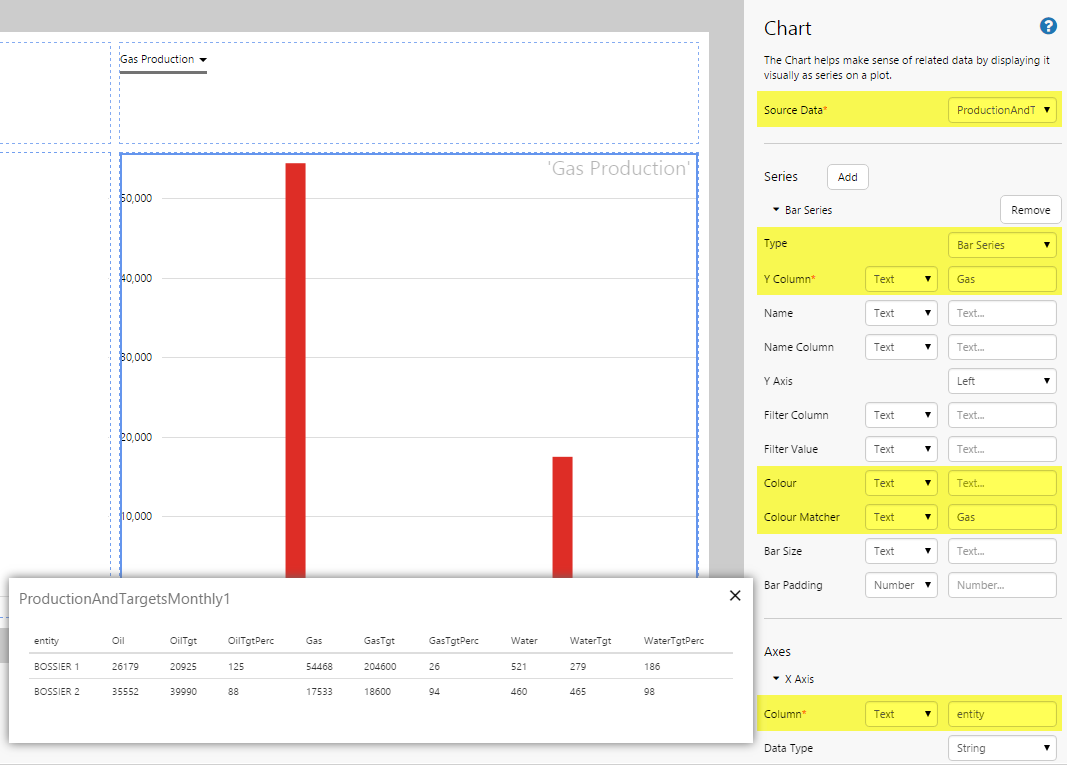Change Y Column value type dropdown
This screenshot has width=1067, height=765.
coord(900,279)
